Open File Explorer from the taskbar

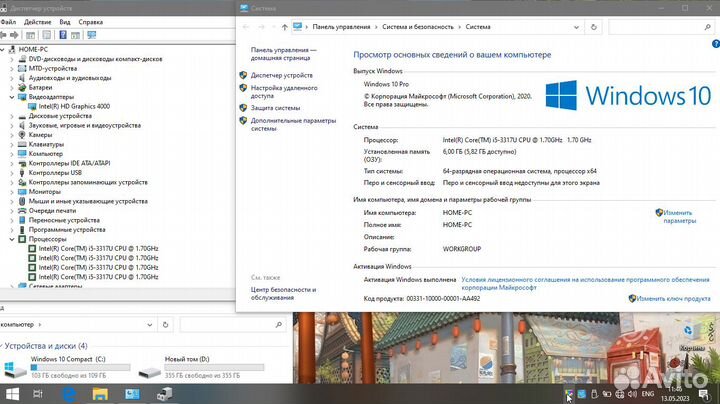(x=100, y=394)
